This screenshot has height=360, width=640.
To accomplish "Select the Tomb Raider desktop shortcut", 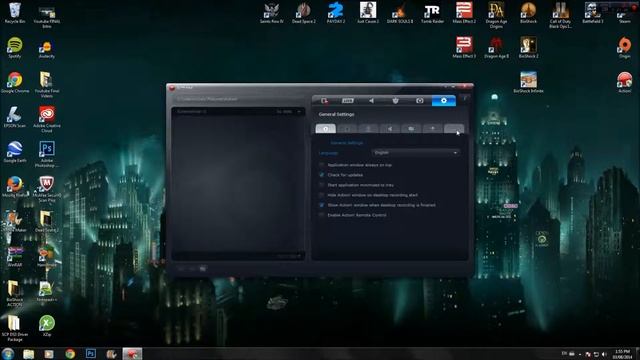I will click(432, 13).
